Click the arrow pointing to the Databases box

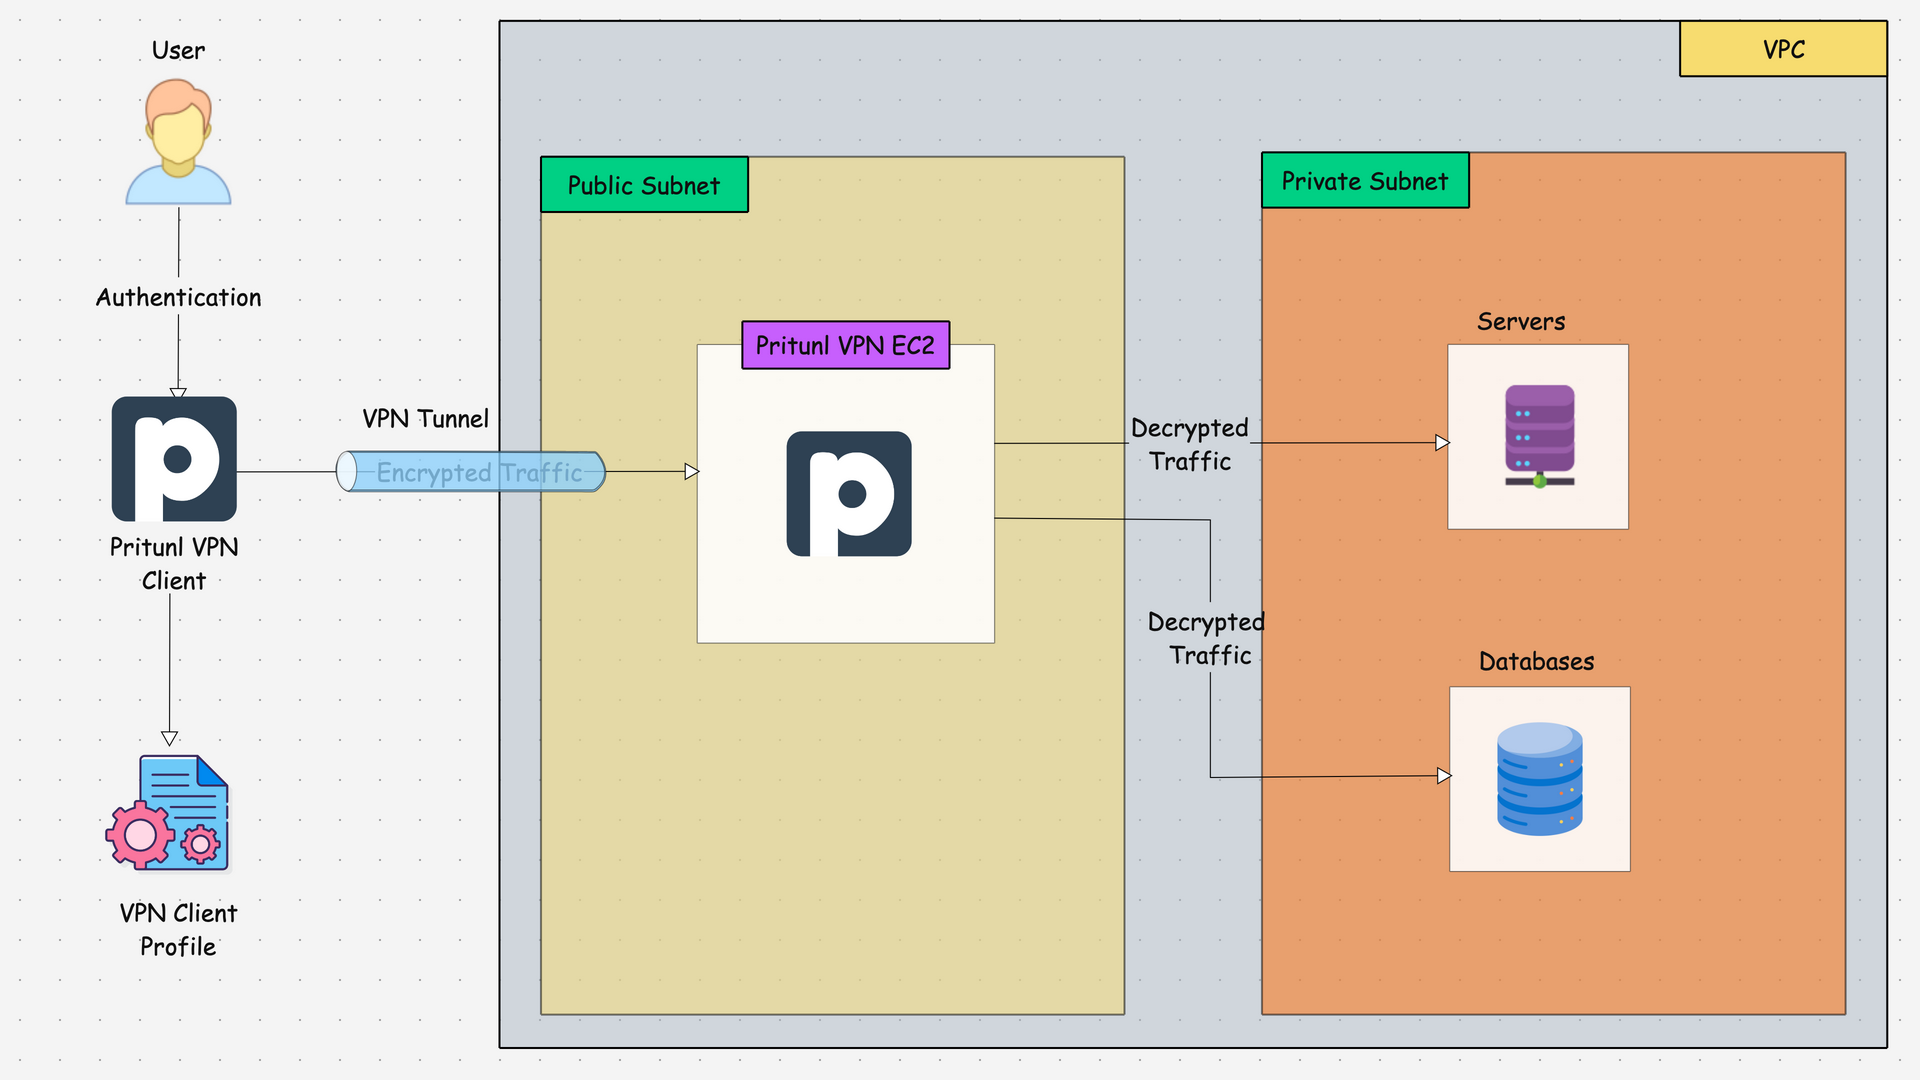point(1443,775)
